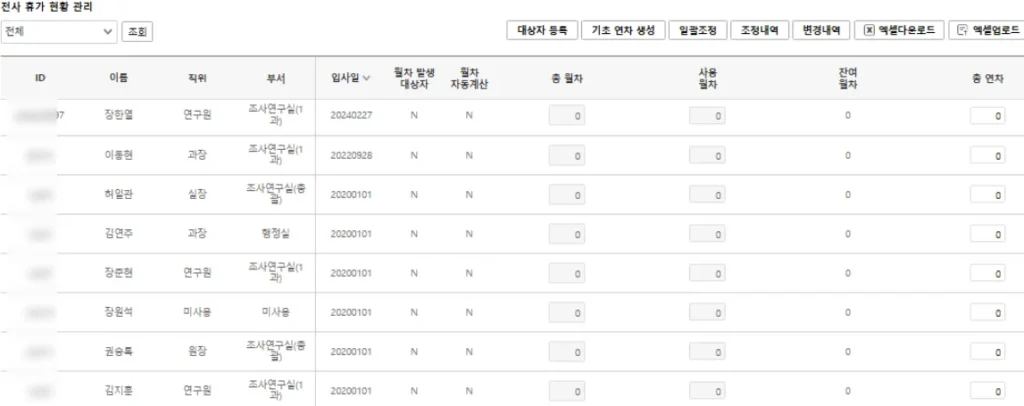Click the 대상자 등록 button
Screen dimensions: 1024x406
[x=541, y=30]
